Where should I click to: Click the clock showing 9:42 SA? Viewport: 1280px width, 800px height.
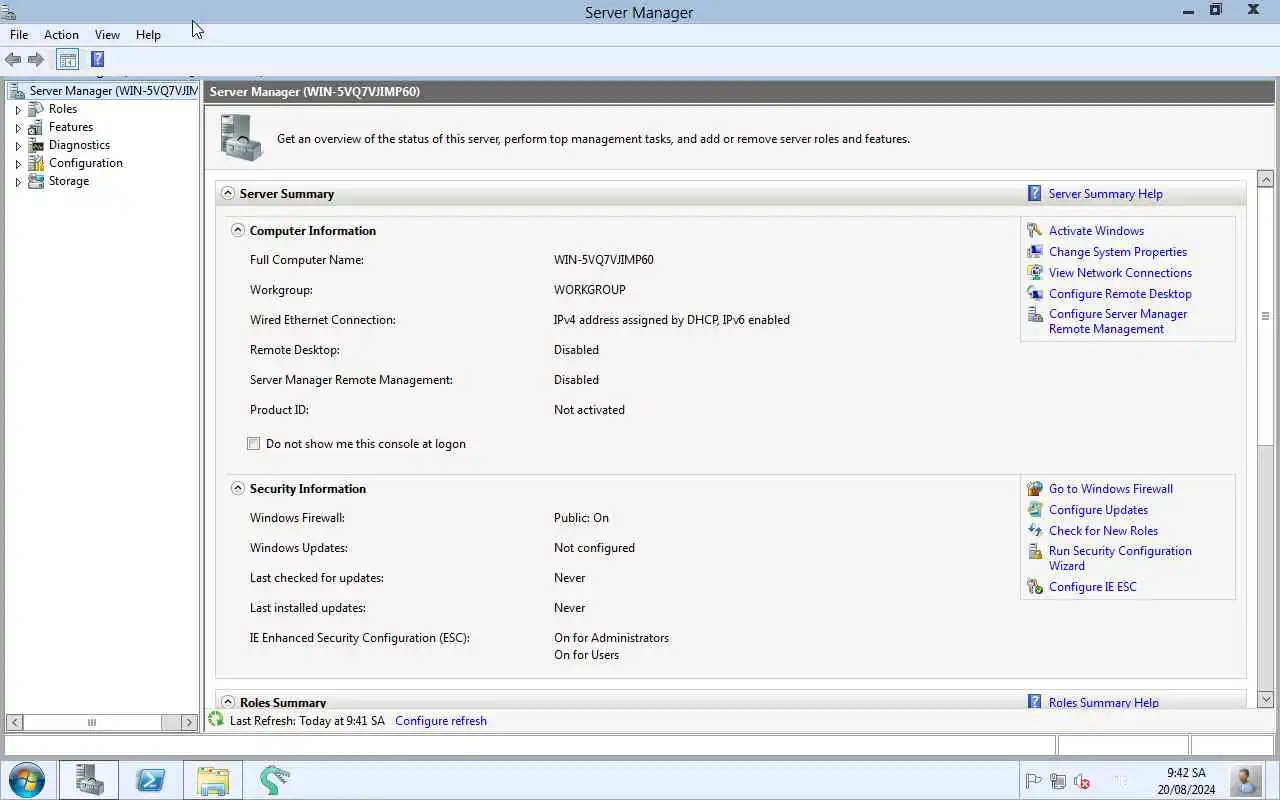click(1186, 773)
